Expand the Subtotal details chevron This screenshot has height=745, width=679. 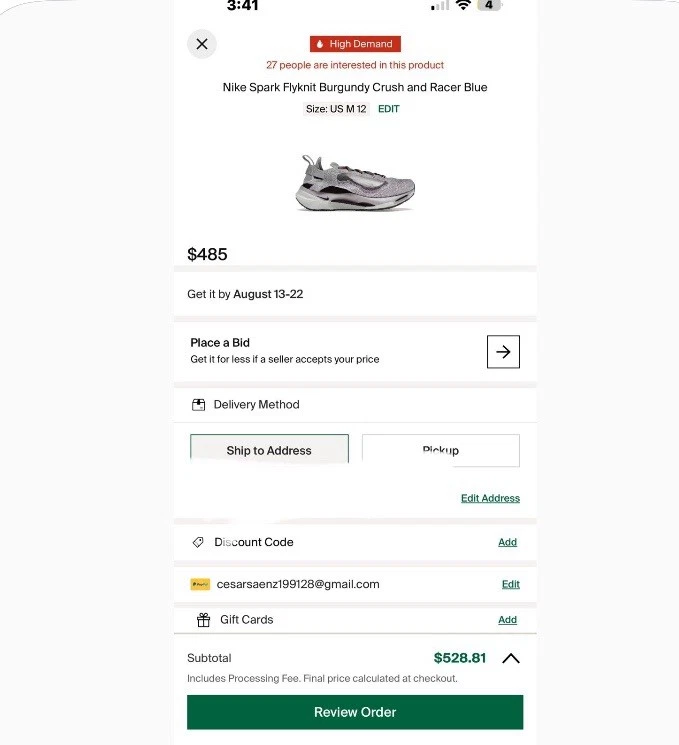[x=510, y=658]
